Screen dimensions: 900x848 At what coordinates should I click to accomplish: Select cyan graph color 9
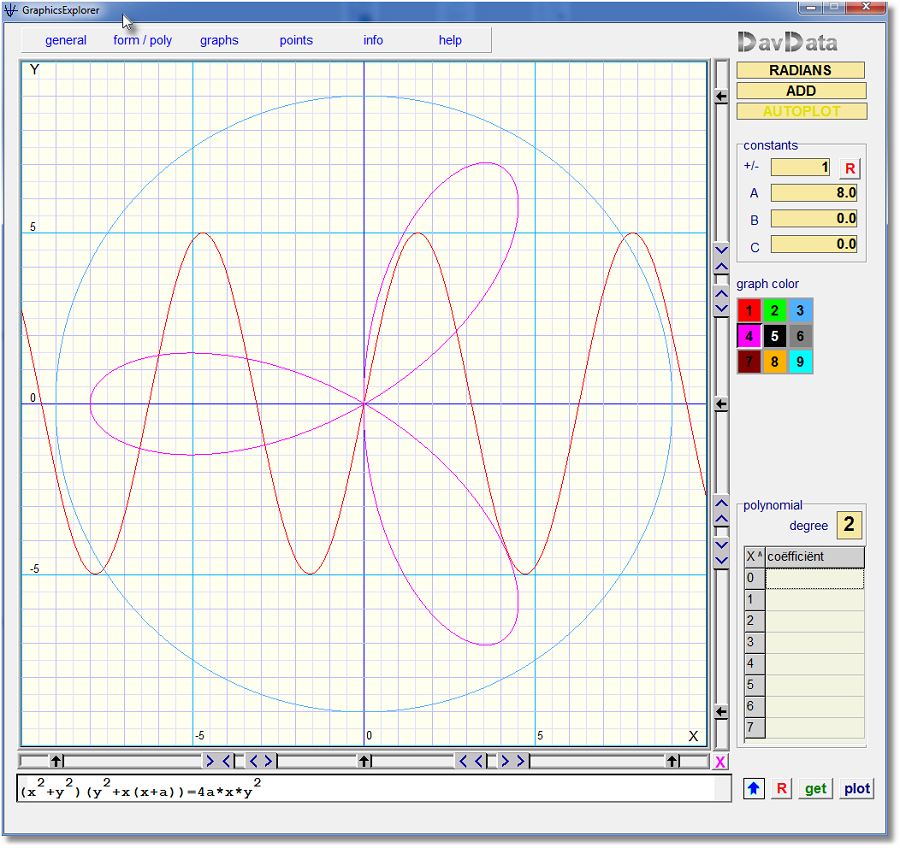pyautogui.click(x=800, y=362)
